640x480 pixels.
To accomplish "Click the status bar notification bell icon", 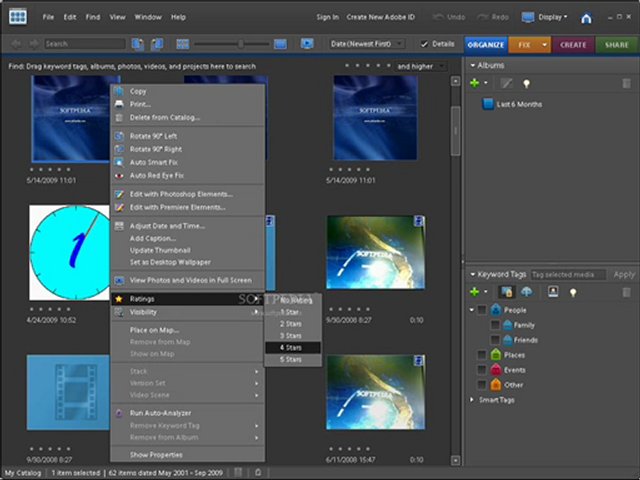I will (258, 473).
